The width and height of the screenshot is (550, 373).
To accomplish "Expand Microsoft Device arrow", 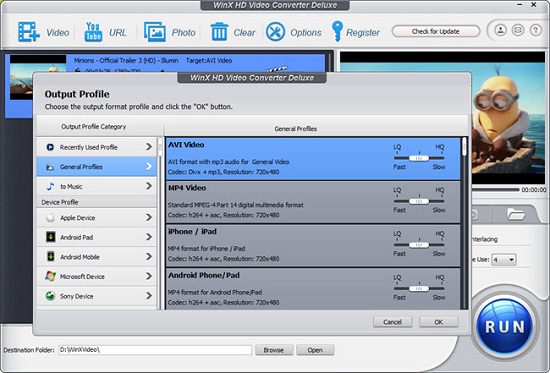I will click(x=149, y=277).
